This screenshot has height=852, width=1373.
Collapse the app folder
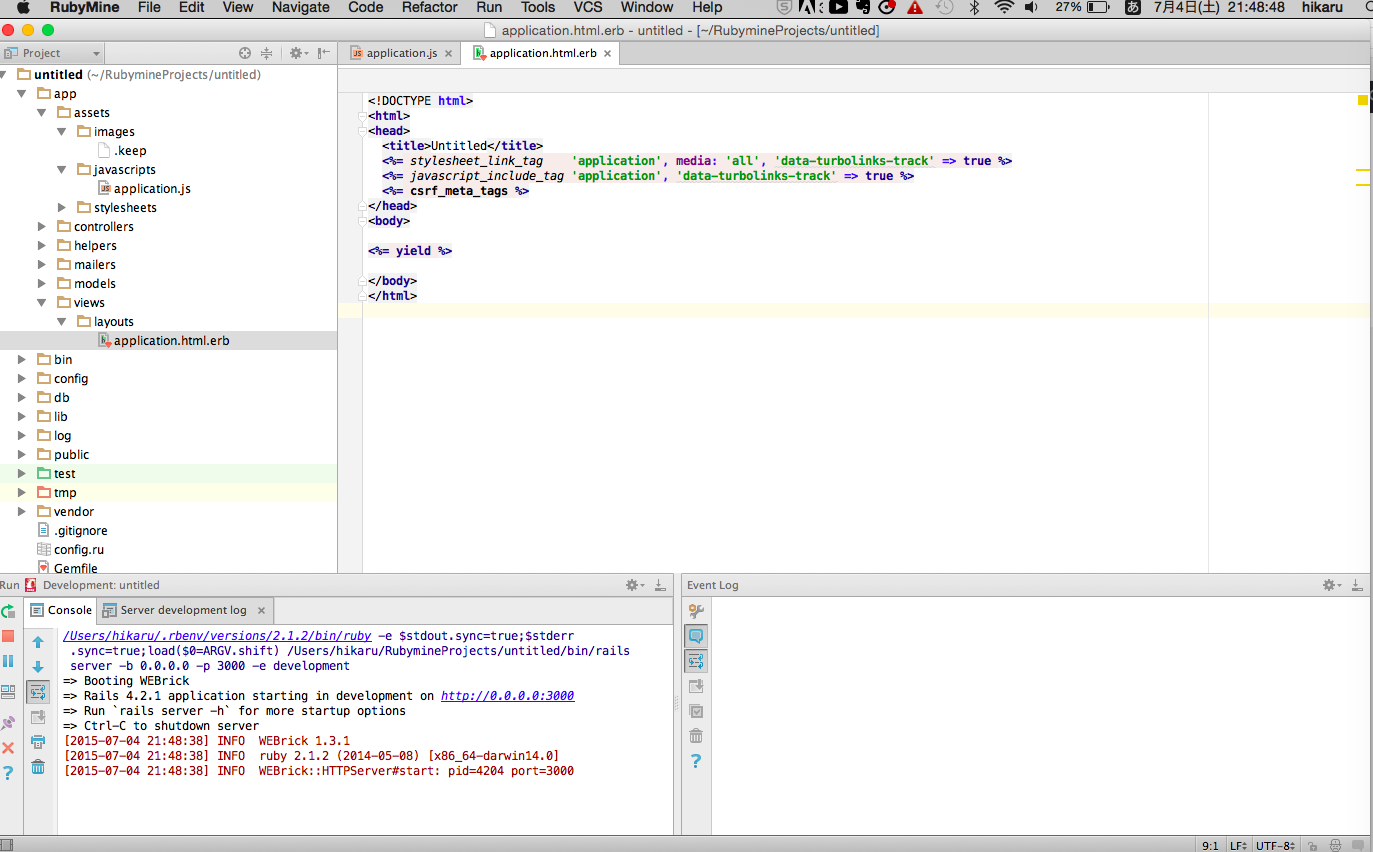pyautogui.click(x=22, y=93)
